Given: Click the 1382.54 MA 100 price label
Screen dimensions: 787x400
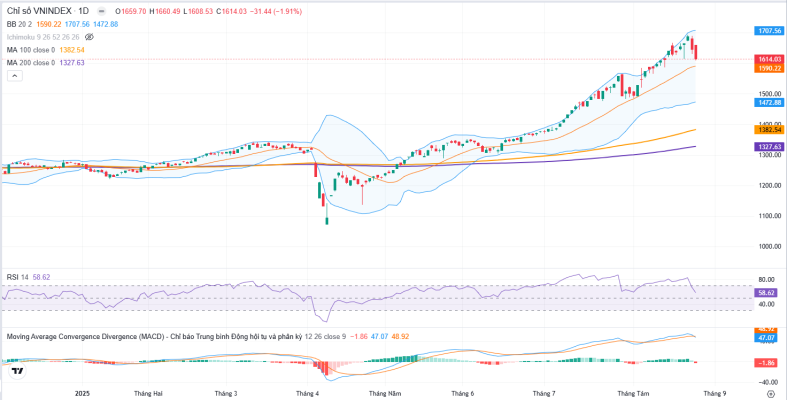Looking at the screenshot, I should pos(770,129).
